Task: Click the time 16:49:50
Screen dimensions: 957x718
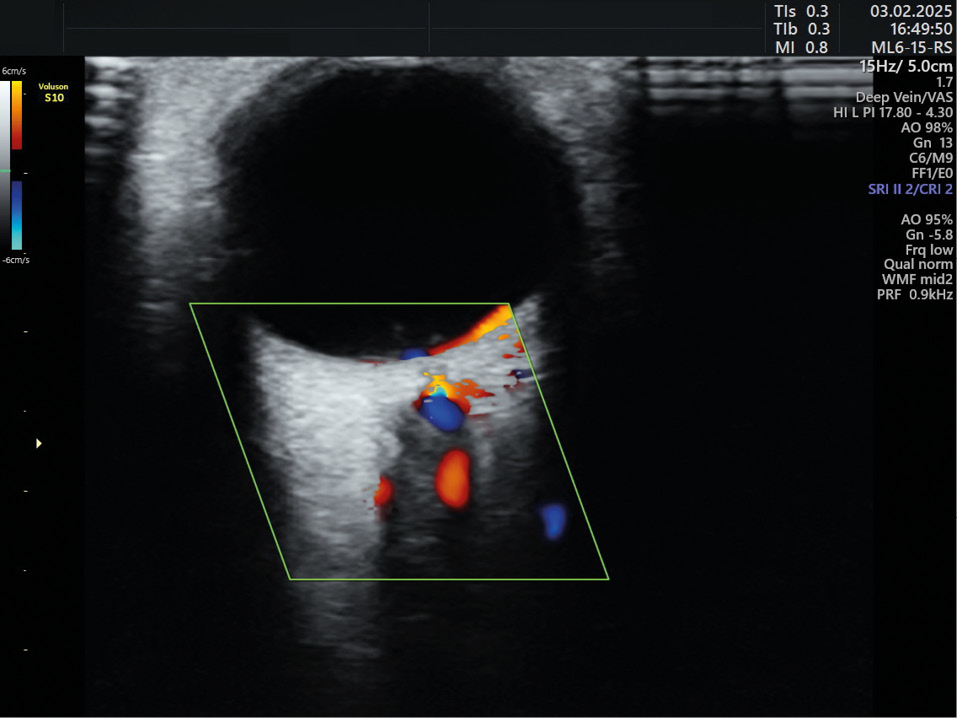Action: pos(920,29)
